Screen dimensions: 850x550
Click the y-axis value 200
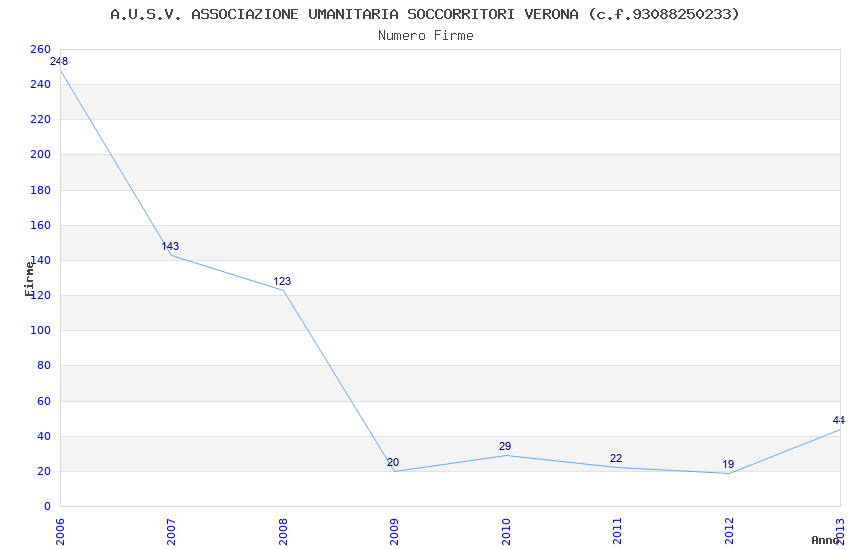click(x=41, y=154)
